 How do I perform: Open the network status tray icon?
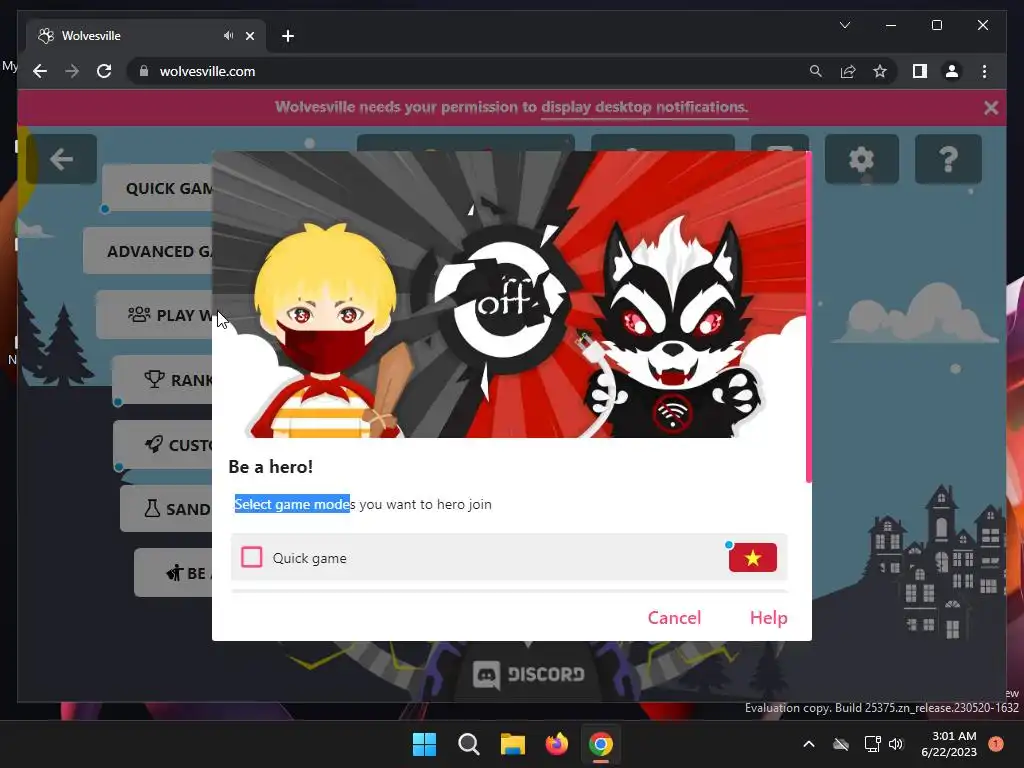872,744
